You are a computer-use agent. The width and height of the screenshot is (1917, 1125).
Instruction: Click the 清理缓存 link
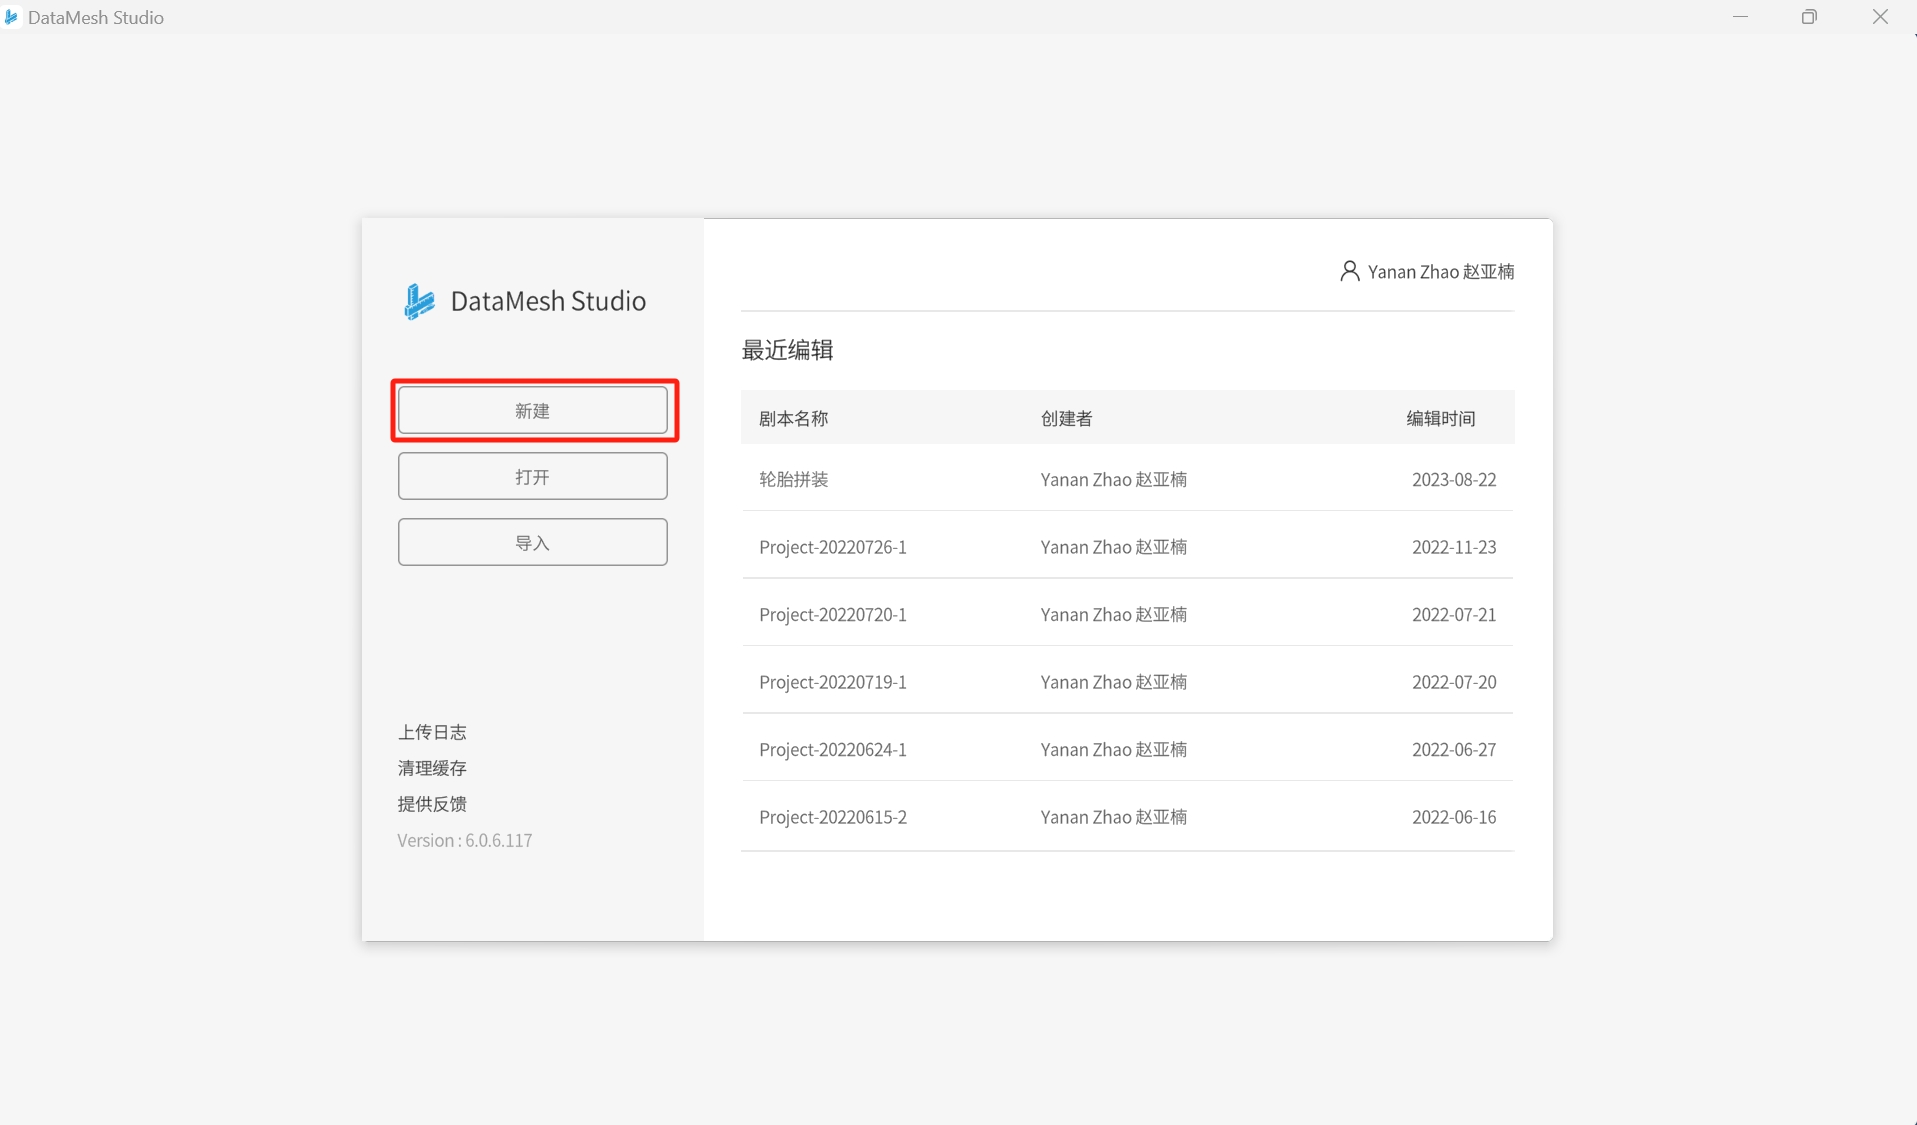tap(432, 768)
